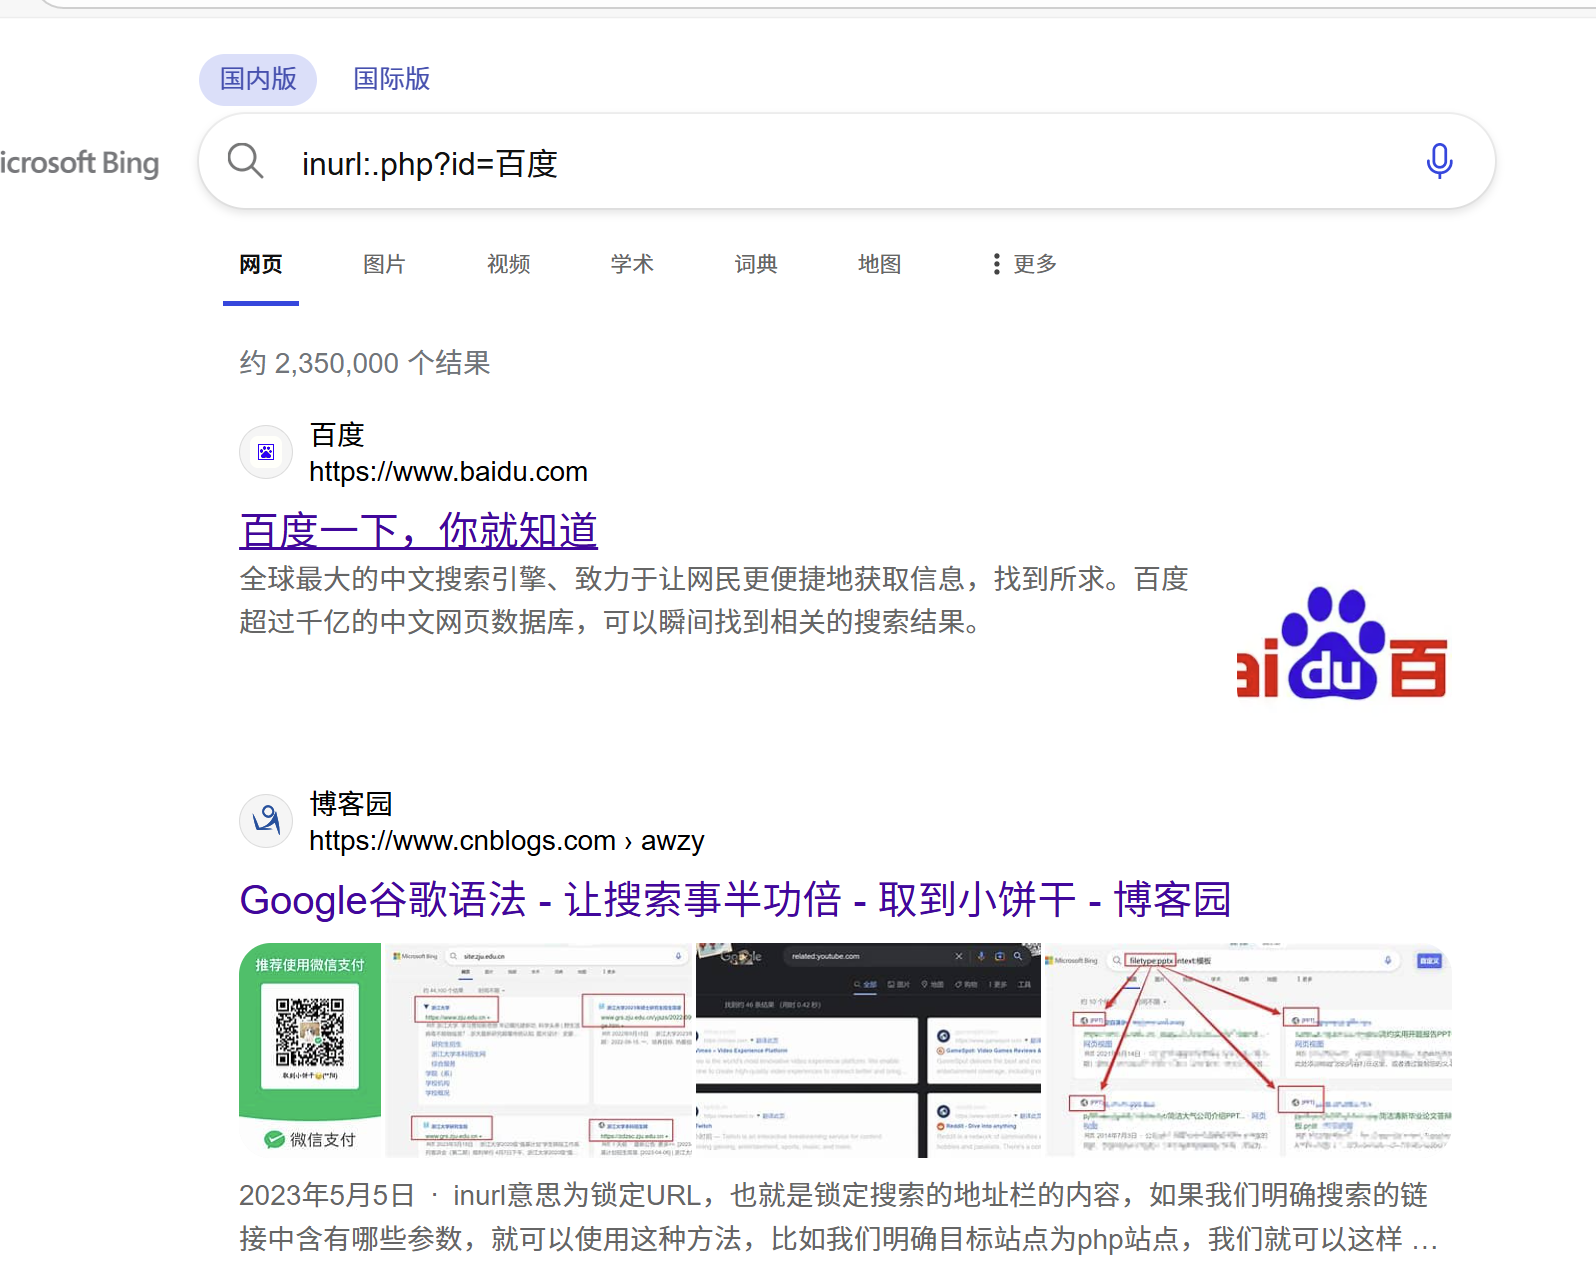The height and width of the screenshot is (1280, 1596).
Task: Select the 学术 tab
Action: [632, 264]
